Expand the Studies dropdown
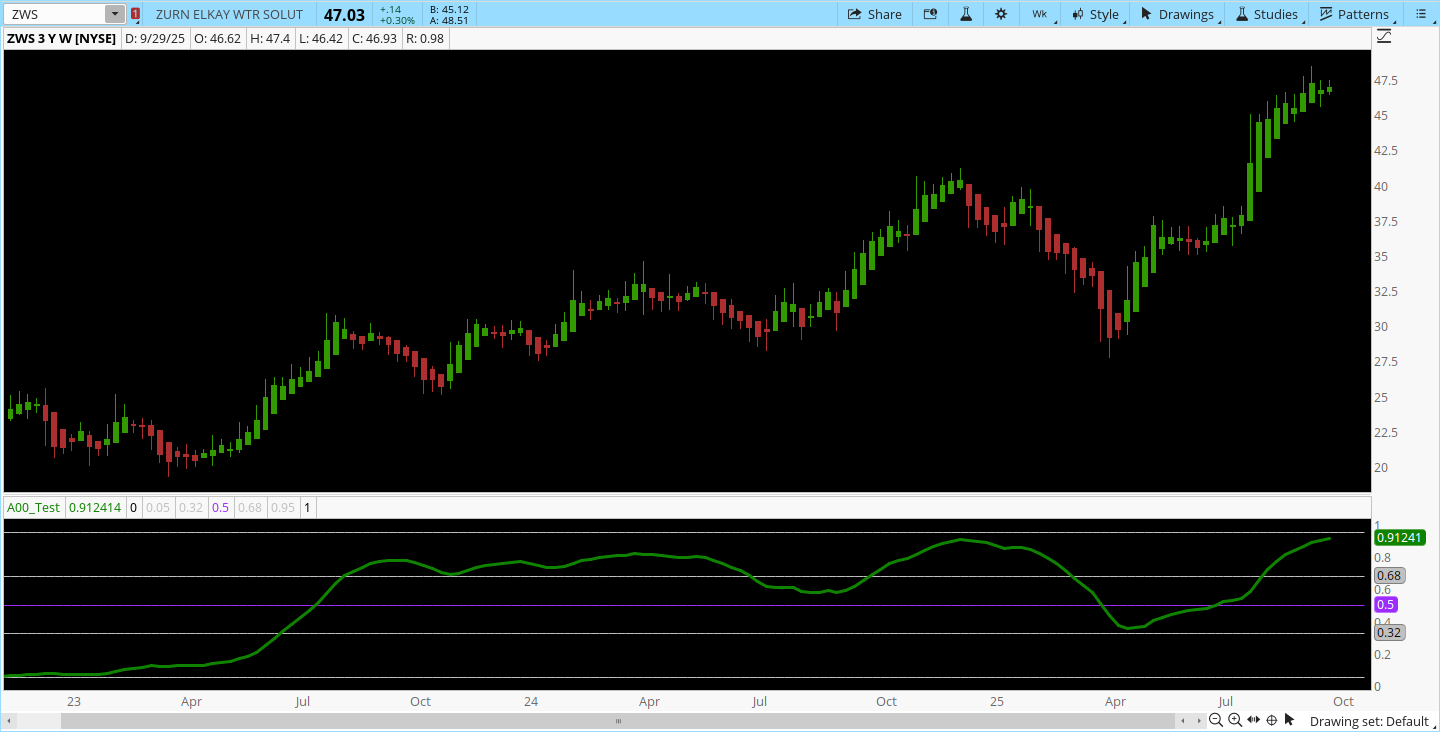 (x=1267, y=14)
